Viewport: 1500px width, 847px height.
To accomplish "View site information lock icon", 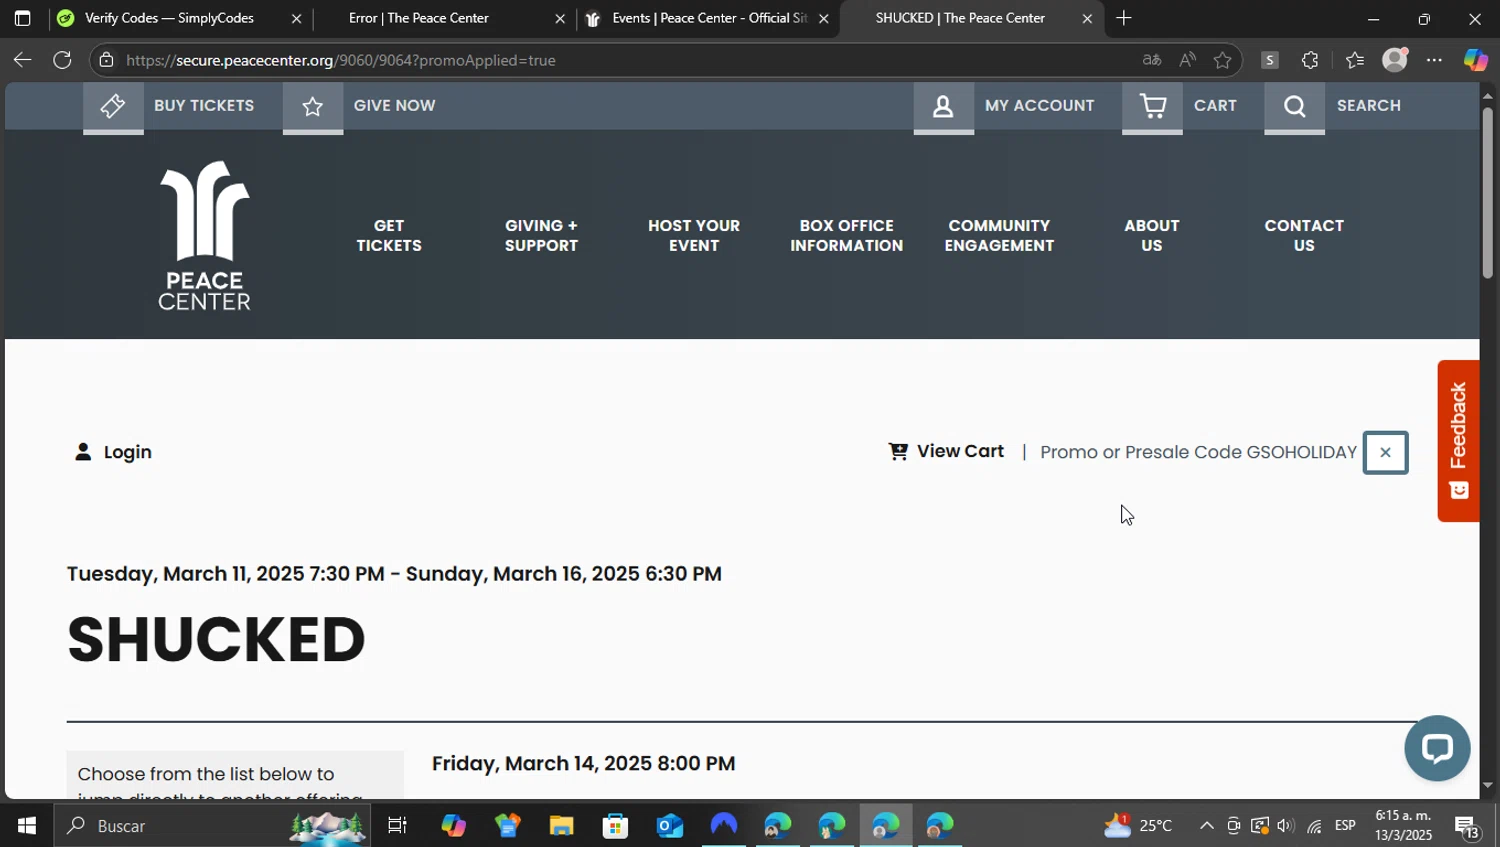I will [x=107, y=60].
